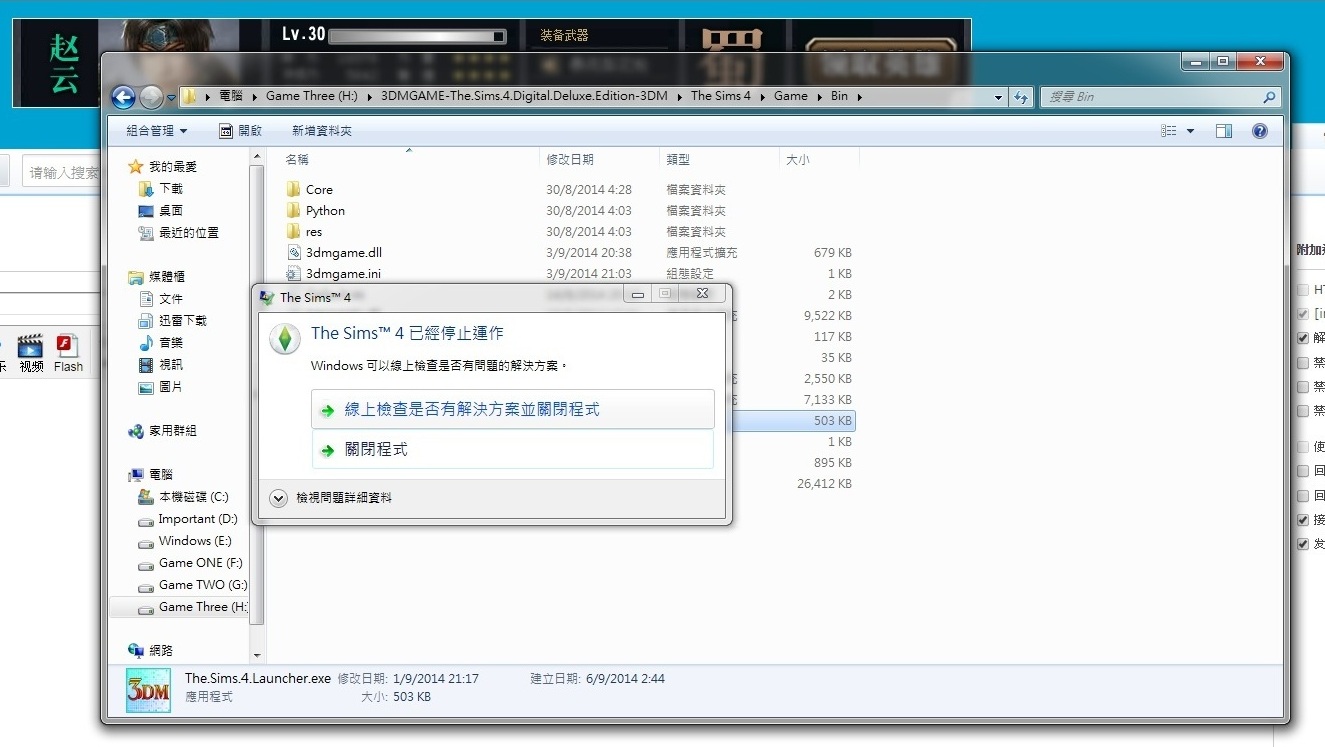Click the refresh button beside address bar

tap(1021, 97)
